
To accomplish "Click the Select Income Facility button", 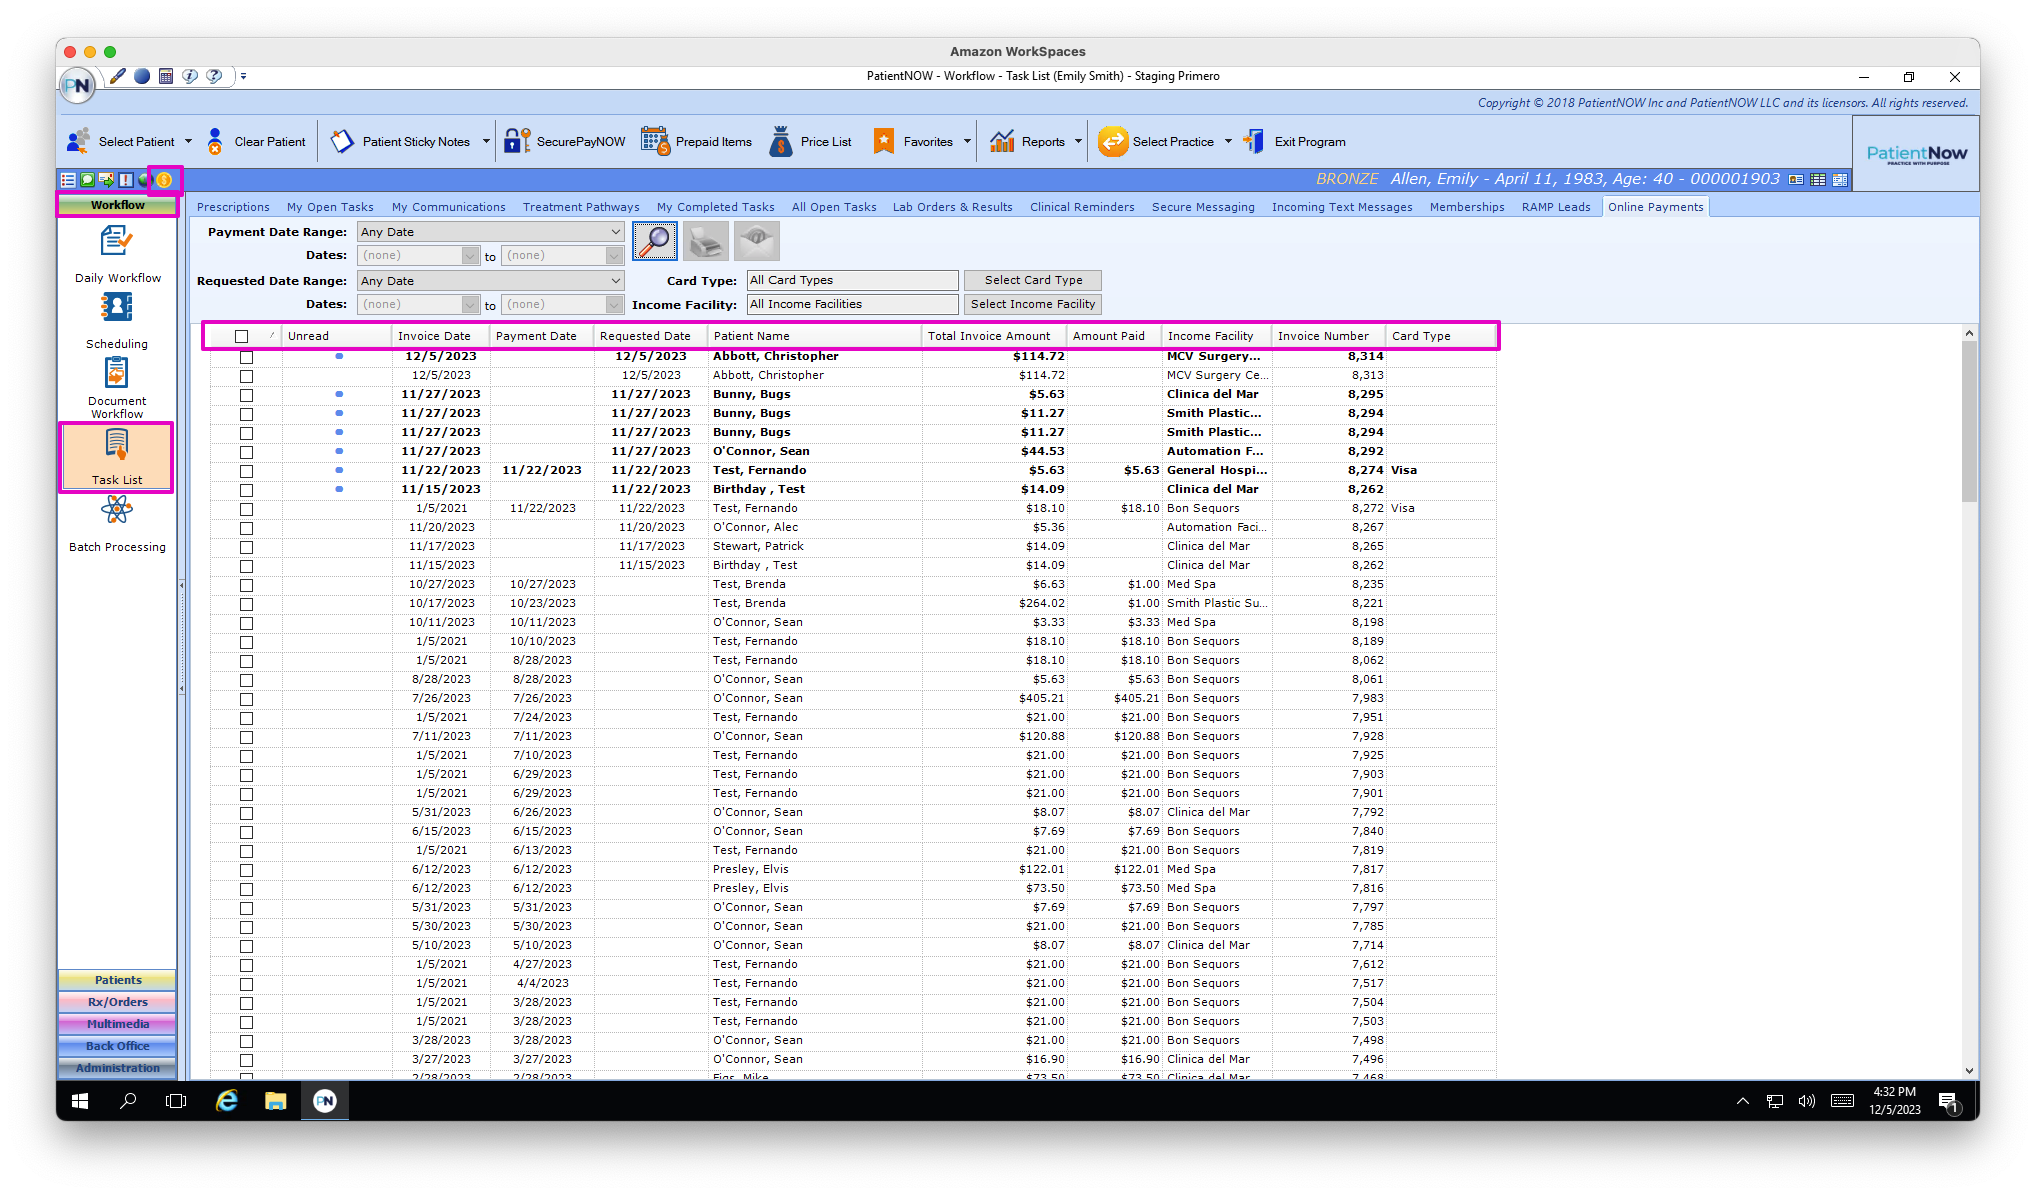I will (x=1032, y=304).
